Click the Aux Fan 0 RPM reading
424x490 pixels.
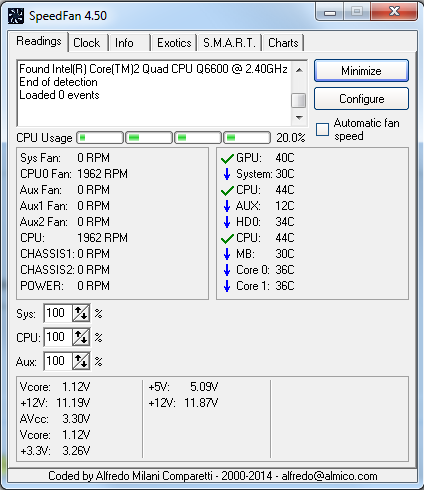pyautogui.click(x=65, y=190)
